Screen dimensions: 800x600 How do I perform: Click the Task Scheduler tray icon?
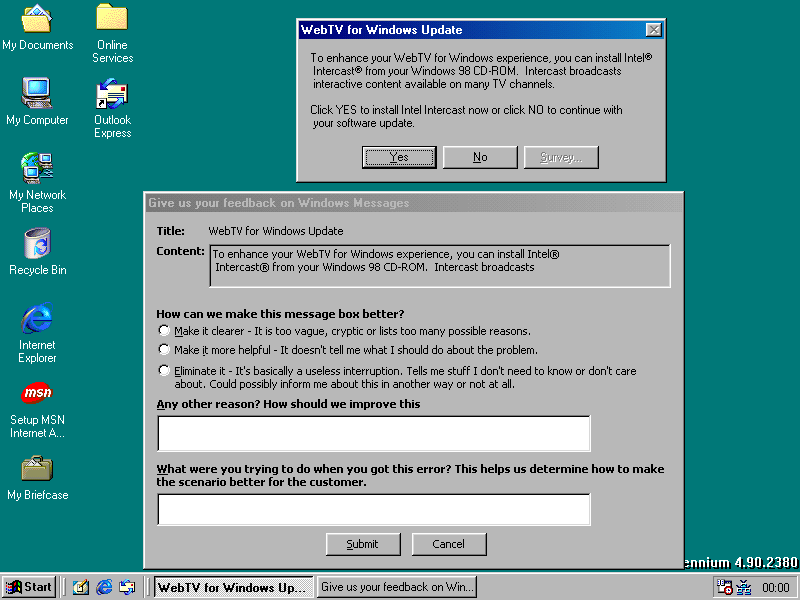[724, 587]
